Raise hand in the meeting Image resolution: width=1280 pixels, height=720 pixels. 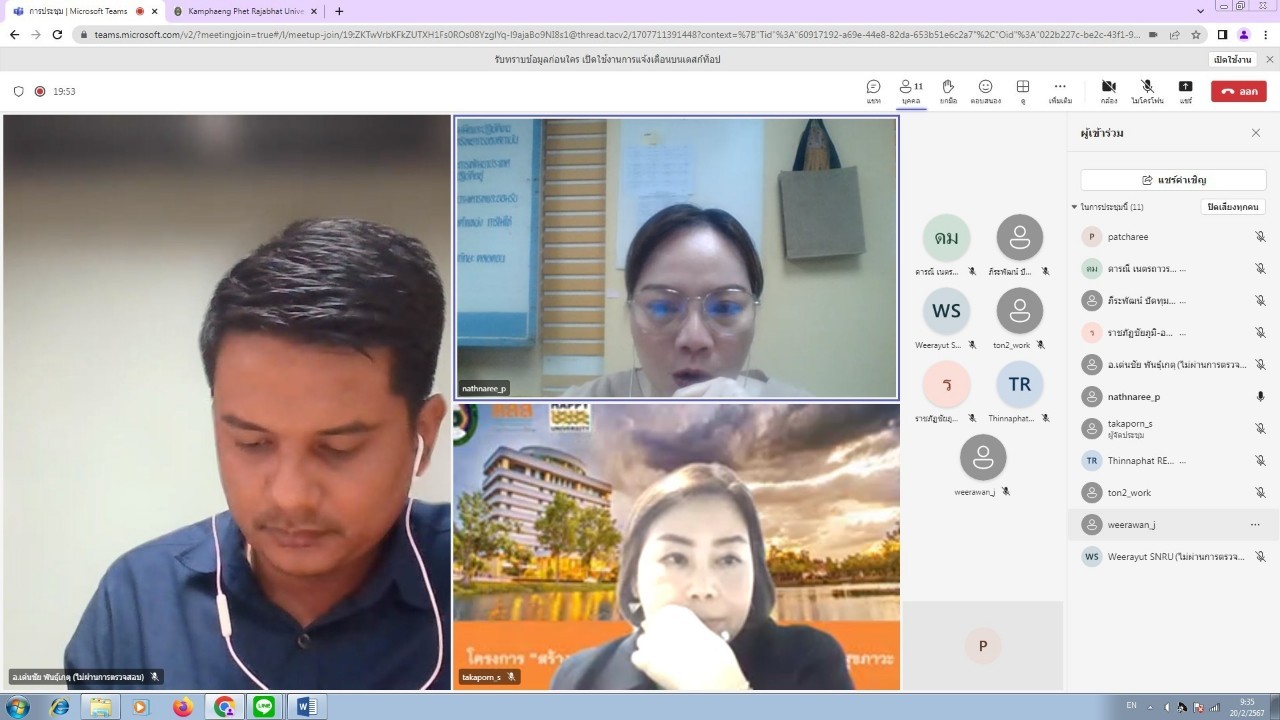[948, 91]
